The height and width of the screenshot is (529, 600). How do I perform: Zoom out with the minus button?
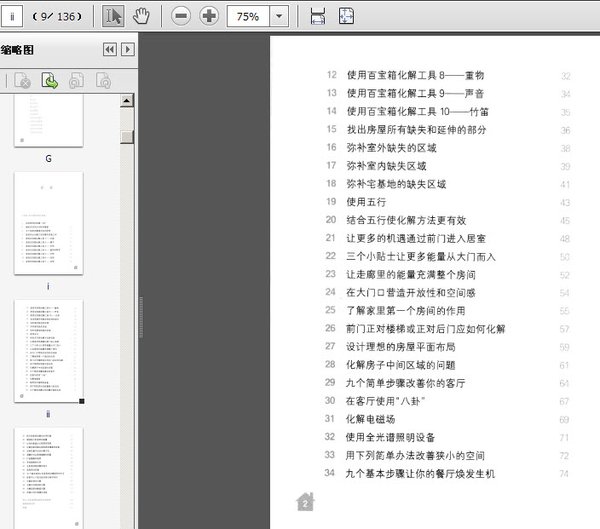point(181,16)
